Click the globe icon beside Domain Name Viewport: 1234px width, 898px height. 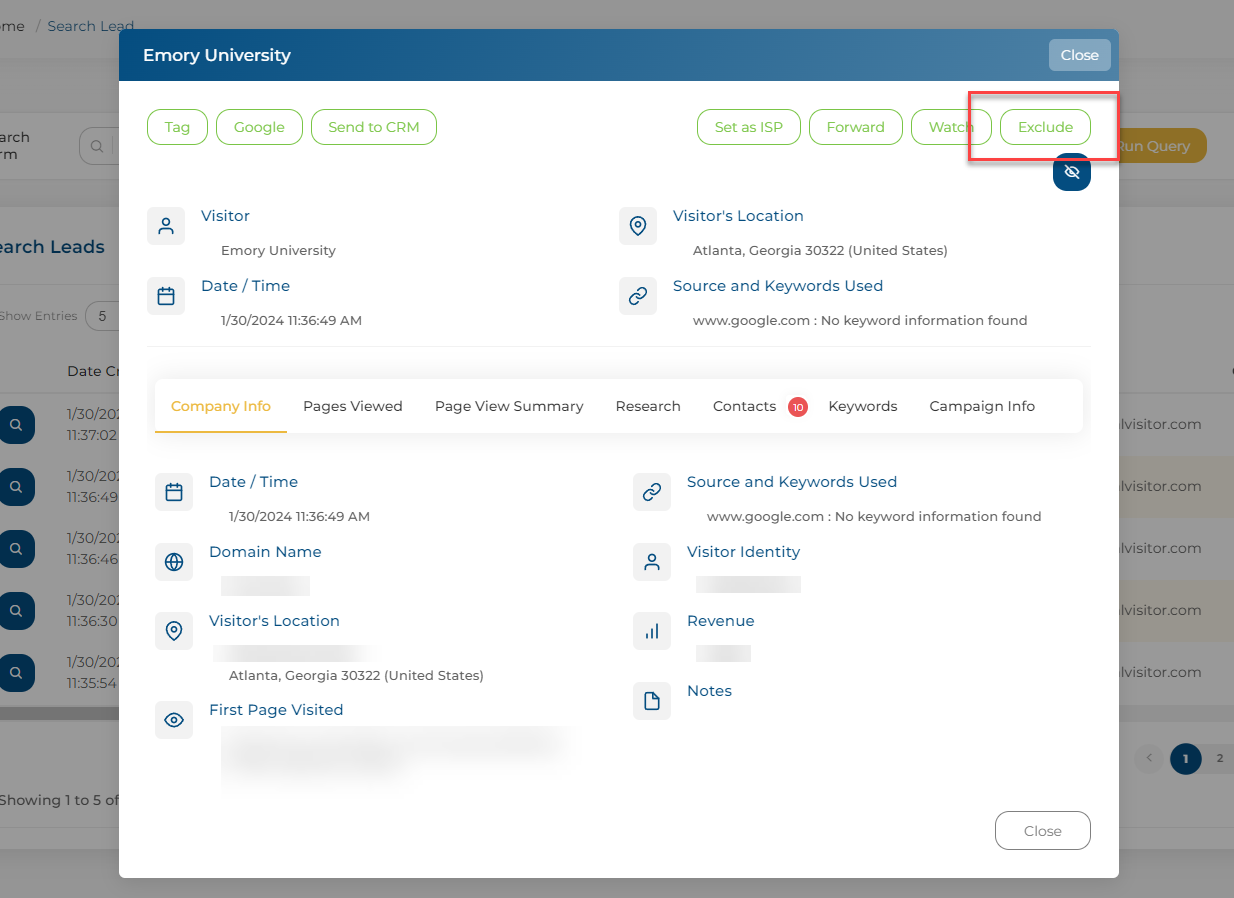coord(174,562)
